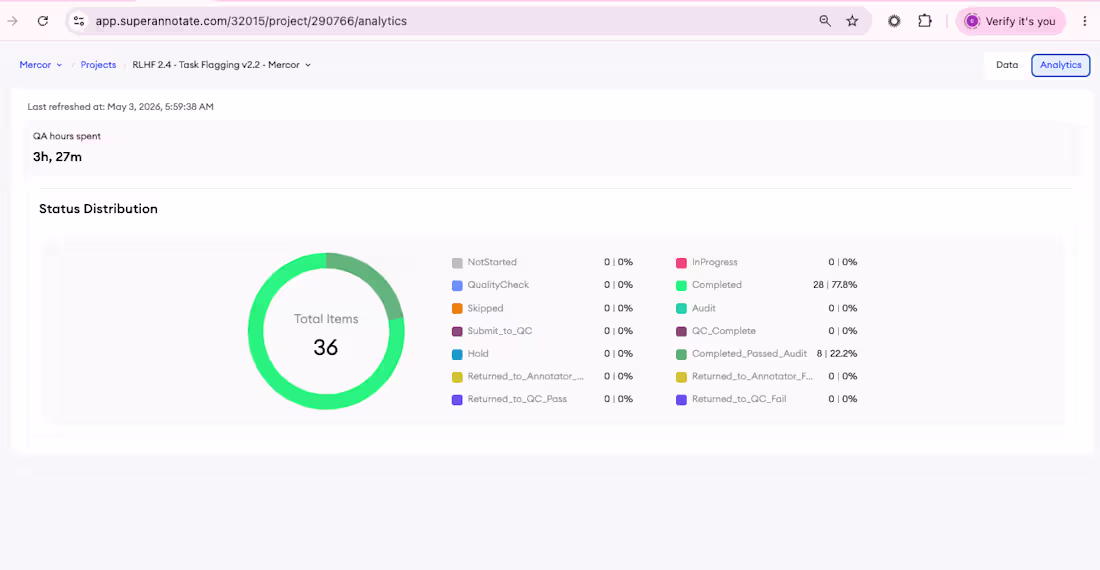Image resolution: width=1100 pixels, height=570 pixels.
Task: Click the Returned_to_QC_Fail legend label
Action: click(x=739, y=399)
